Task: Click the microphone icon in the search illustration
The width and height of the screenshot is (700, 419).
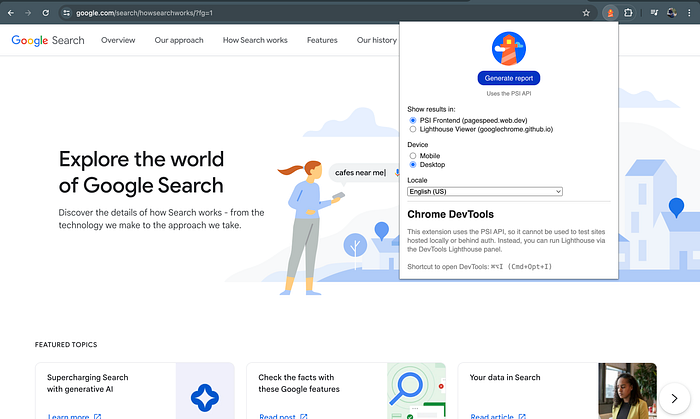Action: [397, 173]
